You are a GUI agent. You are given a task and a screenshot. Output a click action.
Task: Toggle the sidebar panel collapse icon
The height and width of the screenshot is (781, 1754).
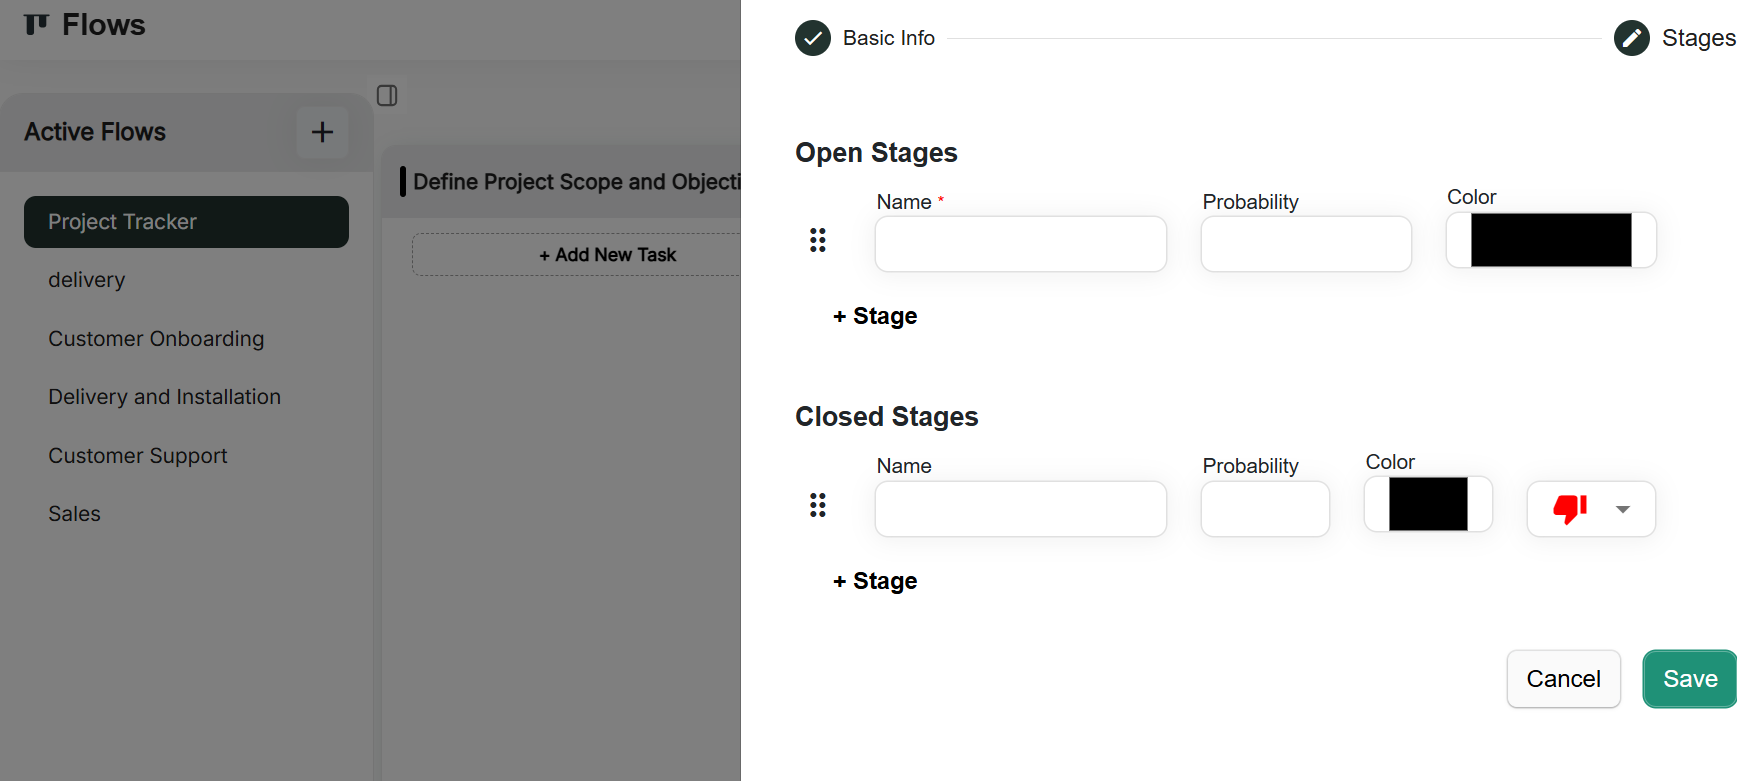tap(387, 96)
